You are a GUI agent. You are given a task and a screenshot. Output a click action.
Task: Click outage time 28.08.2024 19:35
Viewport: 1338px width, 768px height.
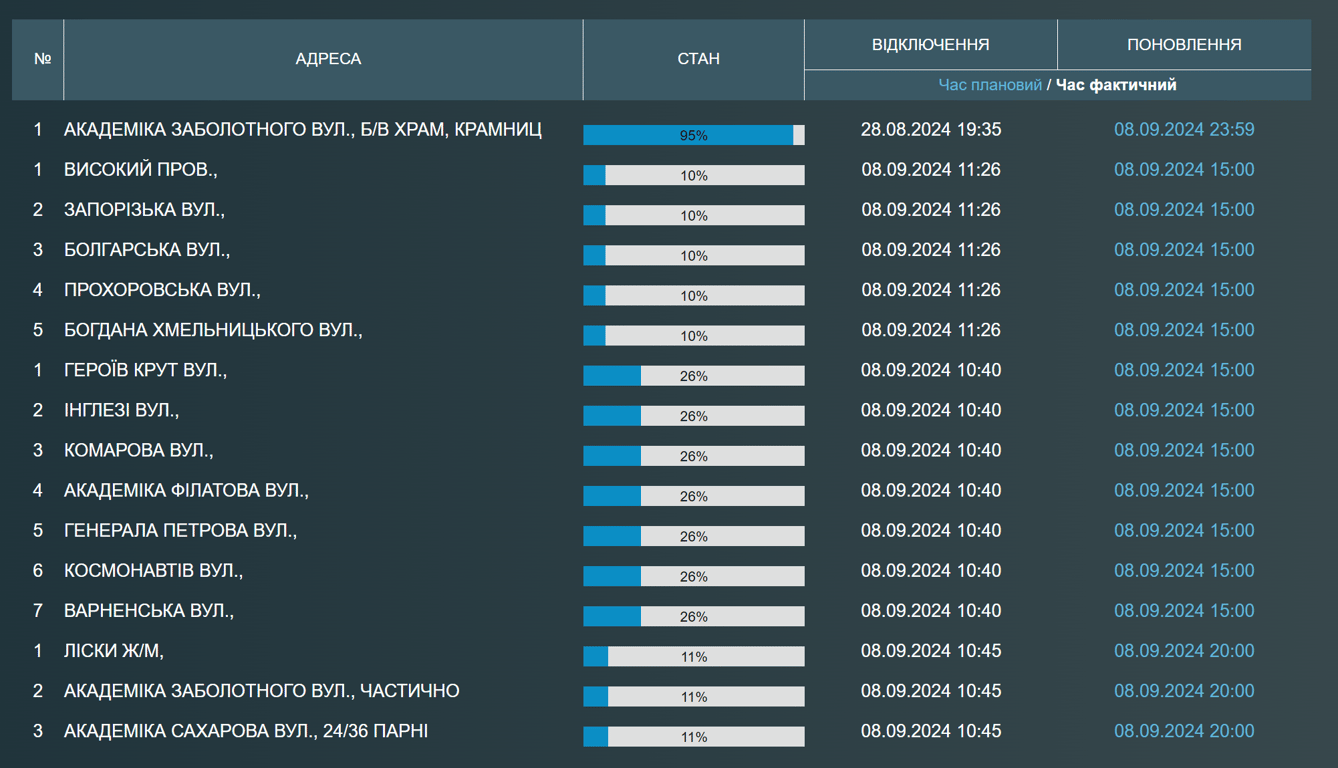click(x=930, y=130)
